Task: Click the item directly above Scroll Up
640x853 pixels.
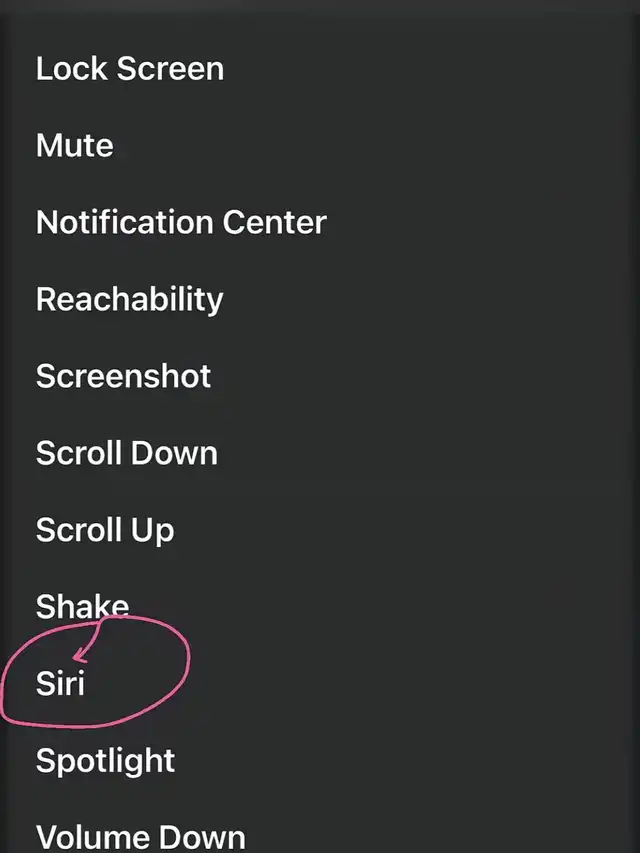Action: click(127, 453)
